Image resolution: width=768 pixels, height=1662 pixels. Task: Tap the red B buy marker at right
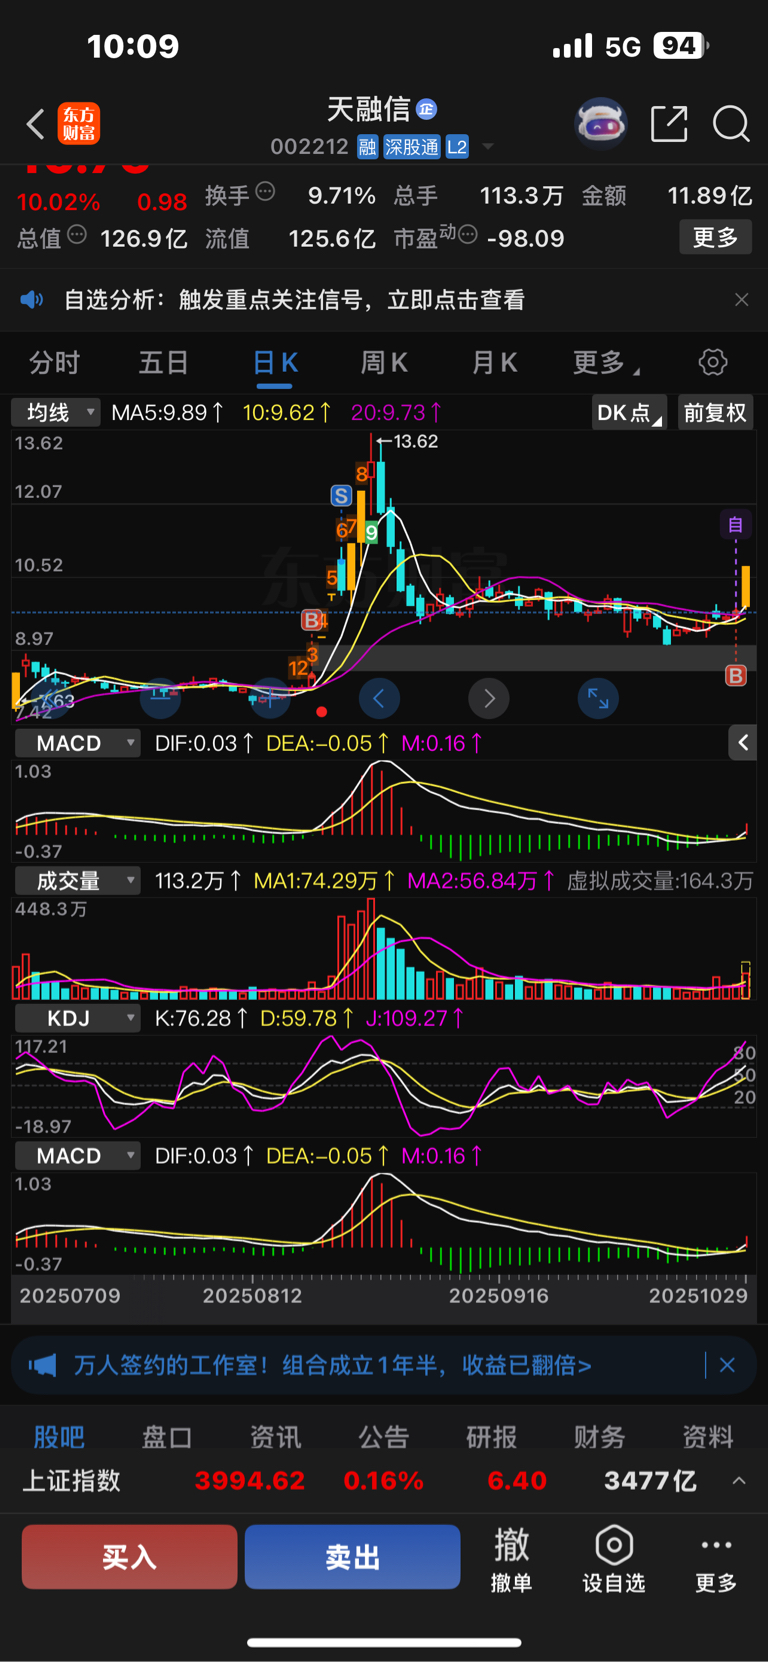point(735,675)
